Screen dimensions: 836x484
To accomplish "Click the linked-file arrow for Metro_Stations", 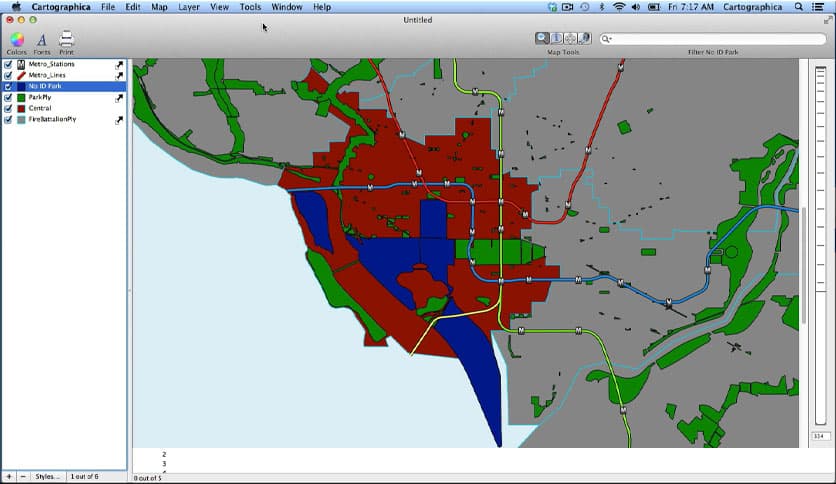I will click(x=119, y=65).
